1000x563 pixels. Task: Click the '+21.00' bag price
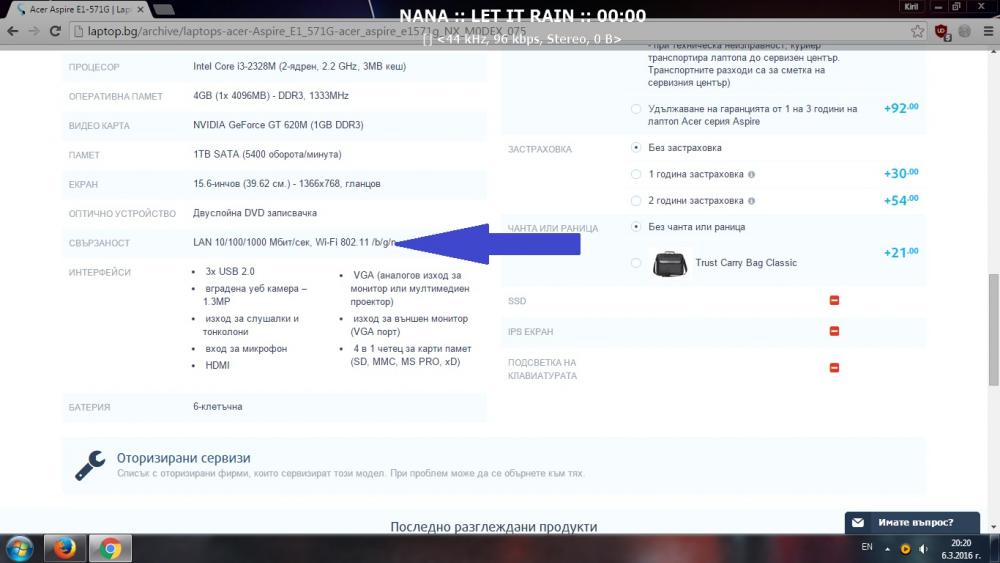pyautogui.click(x=901, y=252)
